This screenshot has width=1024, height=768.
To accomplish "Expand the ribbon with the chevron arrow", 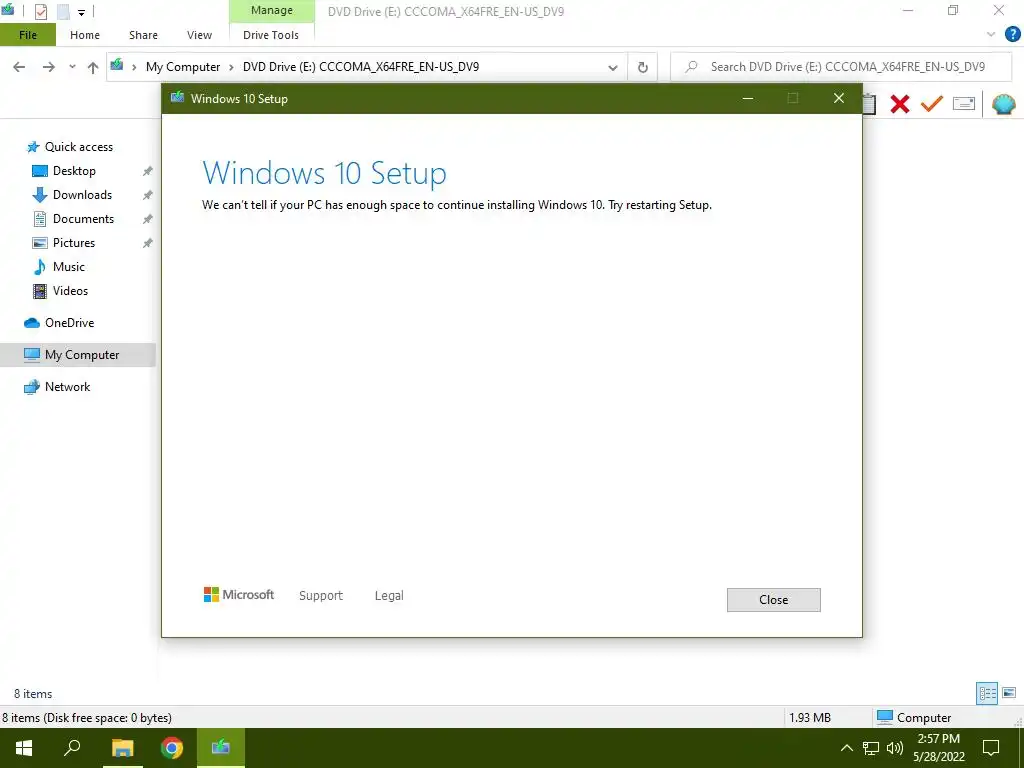I will (x=991, y=35).
